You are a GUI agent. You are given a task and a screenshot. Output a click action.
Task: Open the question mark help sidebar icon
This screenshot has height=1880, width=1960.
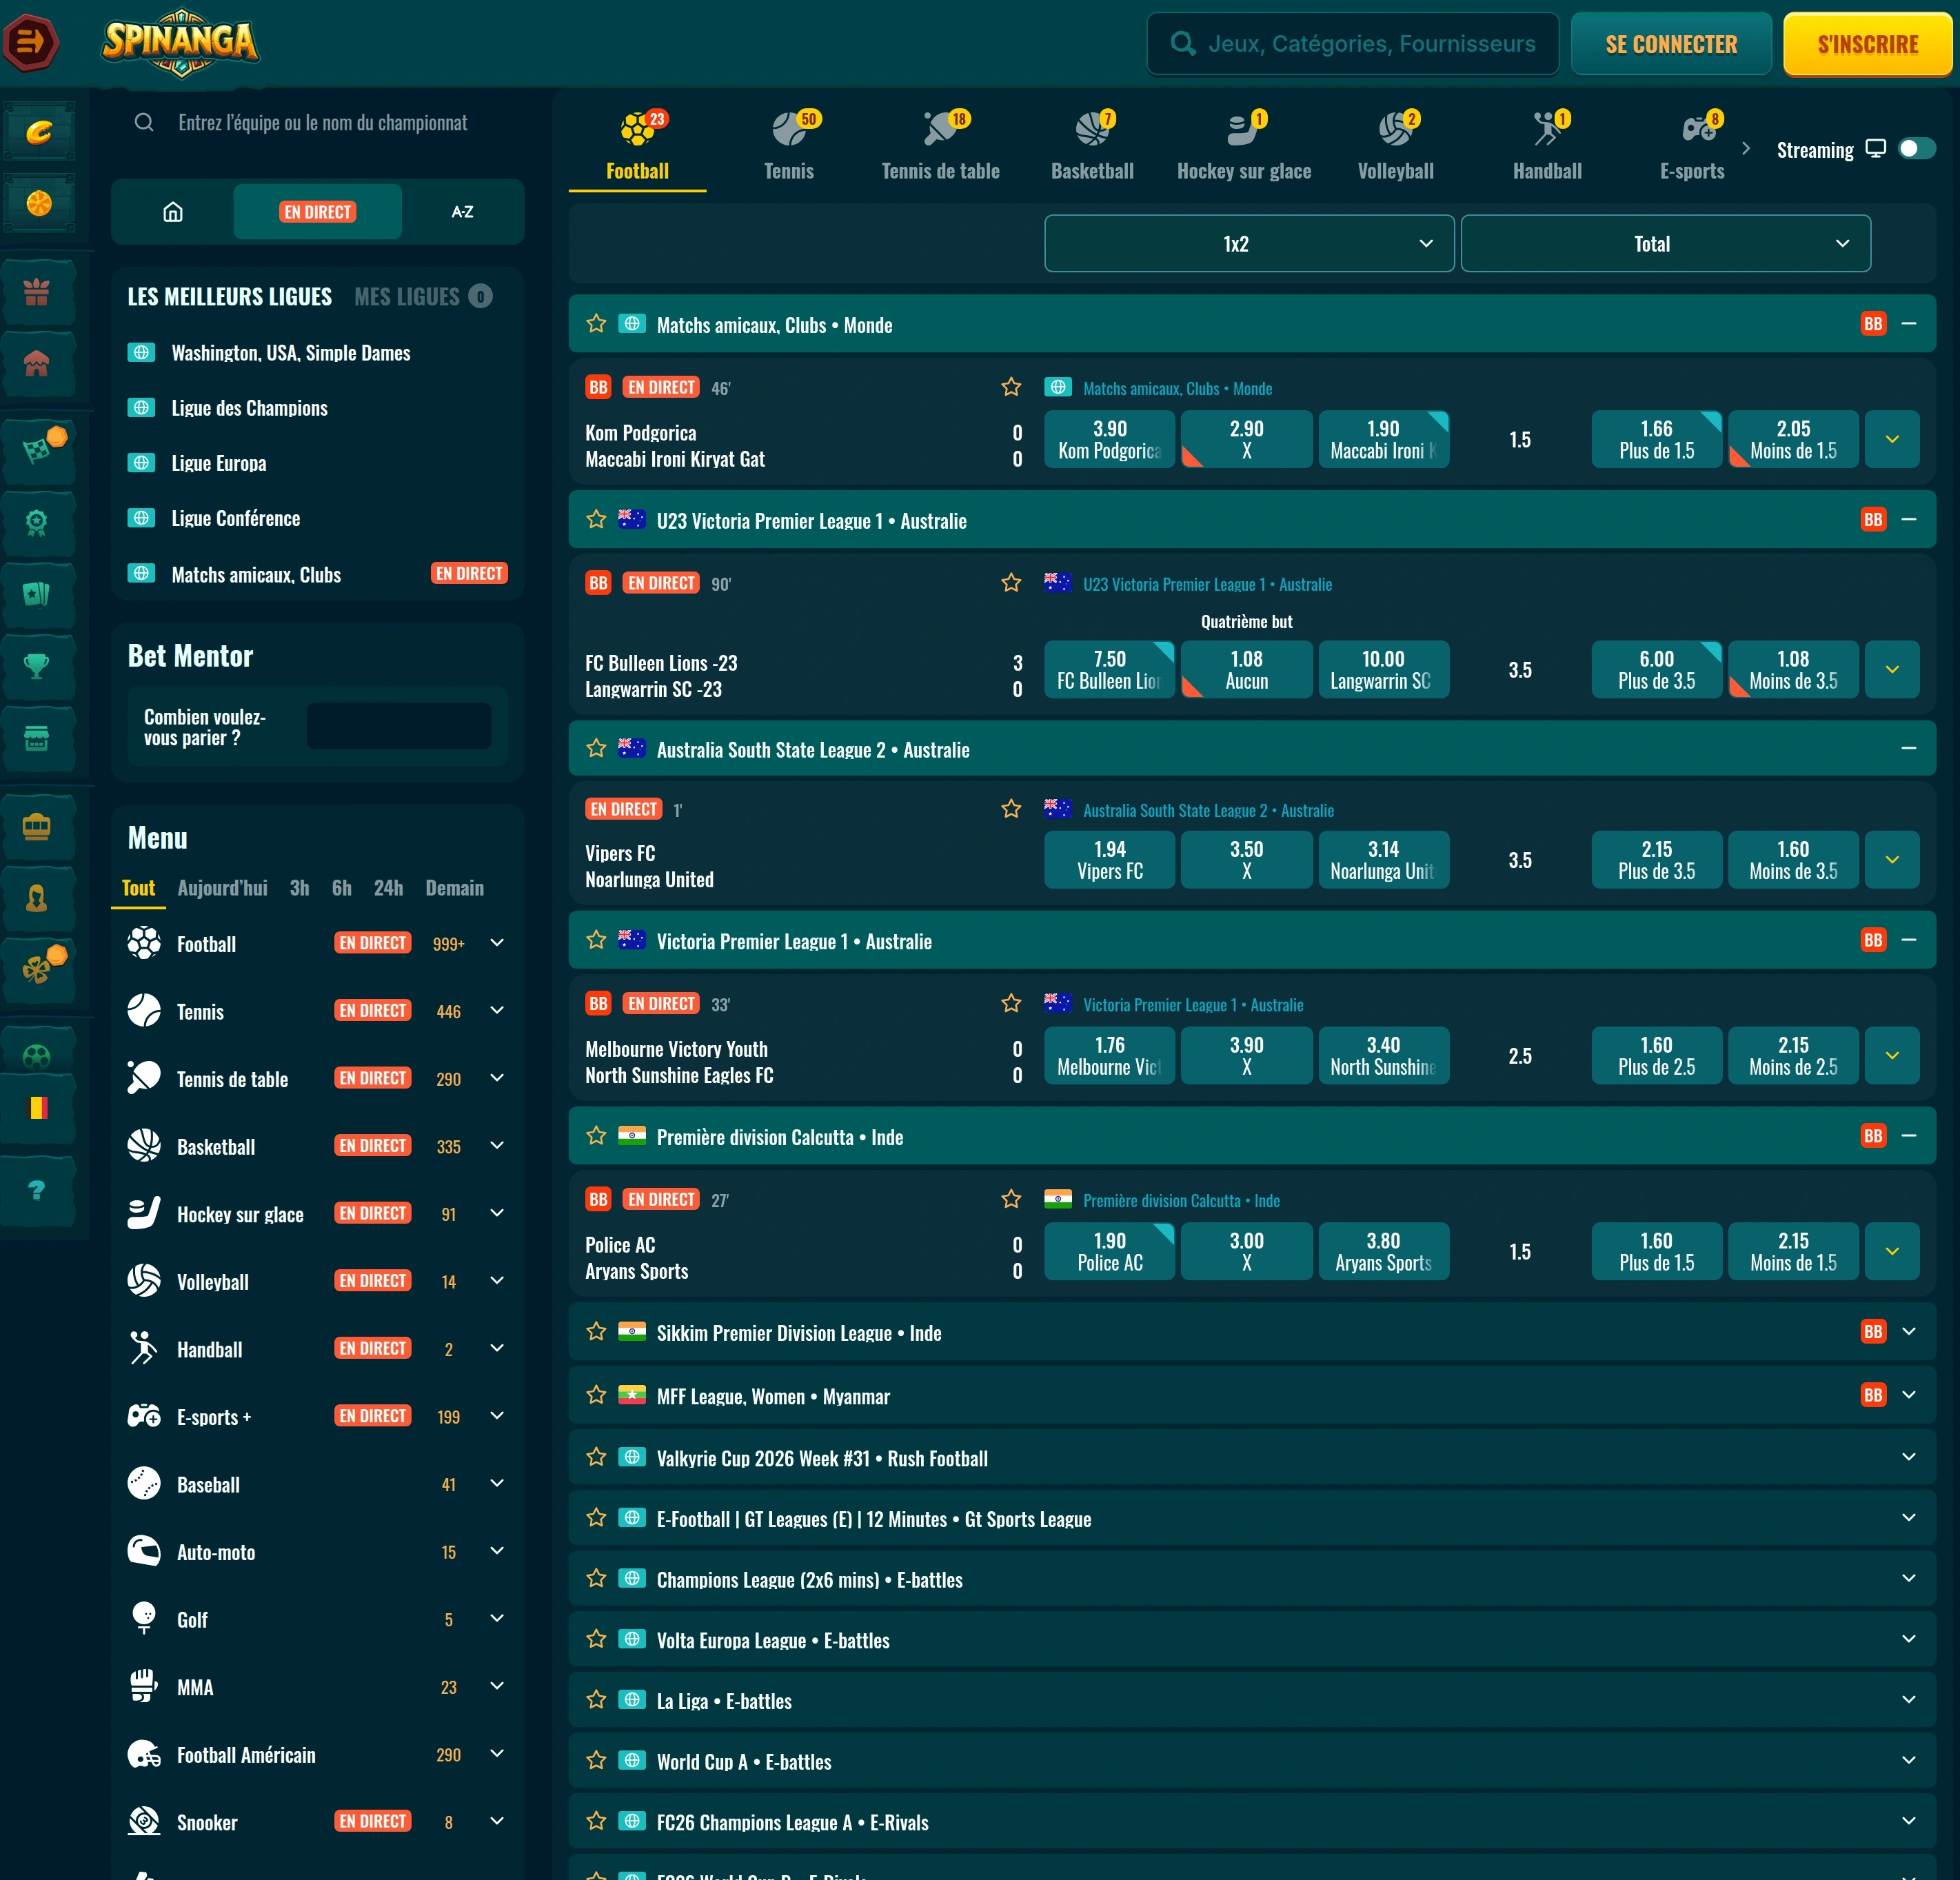click(37, 1190)
